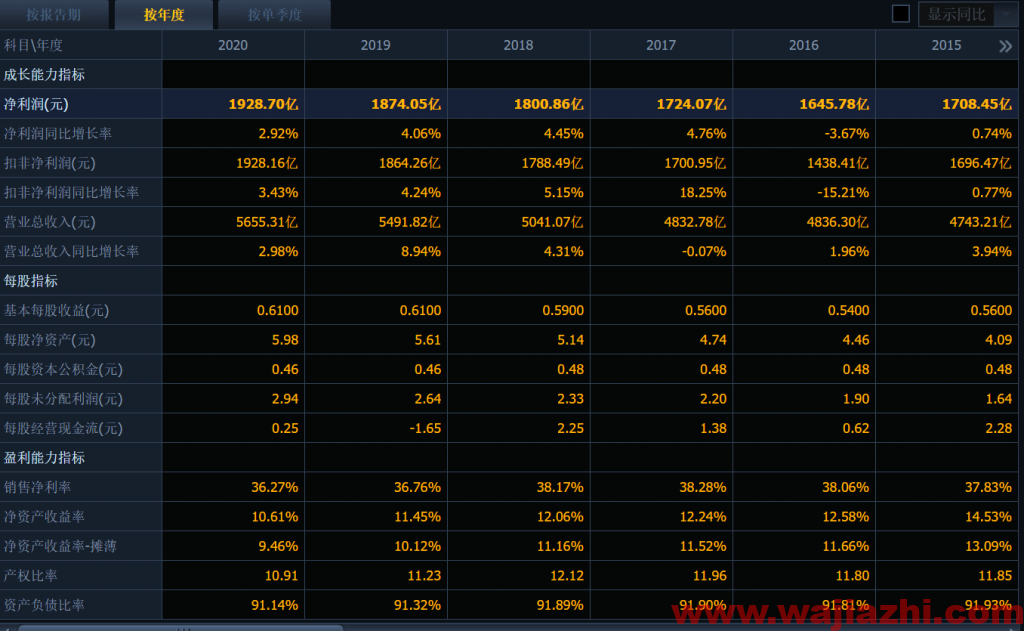The height and width of the screenshot is (631, 1024).
Task: Select the 扣非净利润(元) row label
Action: pos(50,163)
